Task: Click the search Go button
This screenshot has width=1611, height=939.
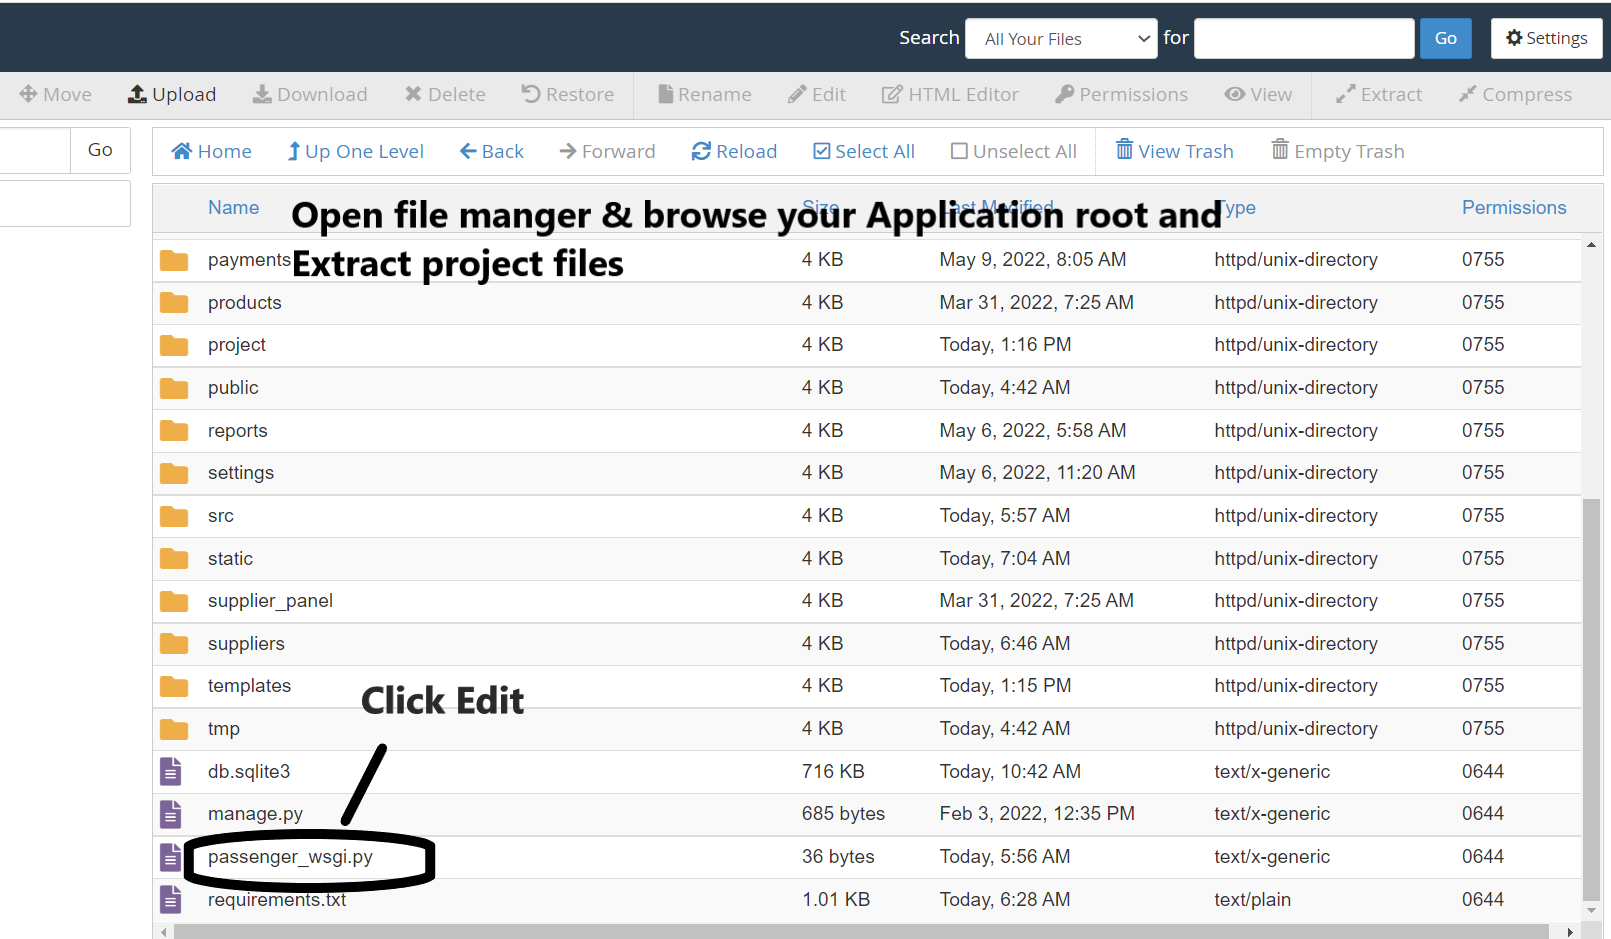Action: click(1445, 38)
